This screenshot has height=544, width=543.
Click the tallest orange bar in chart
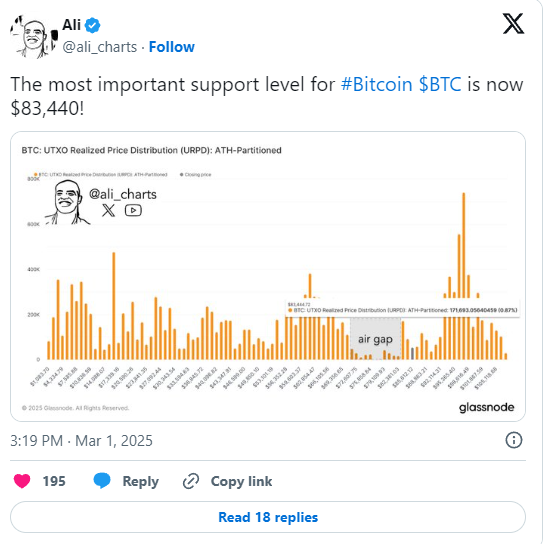[x=463, y=276]
